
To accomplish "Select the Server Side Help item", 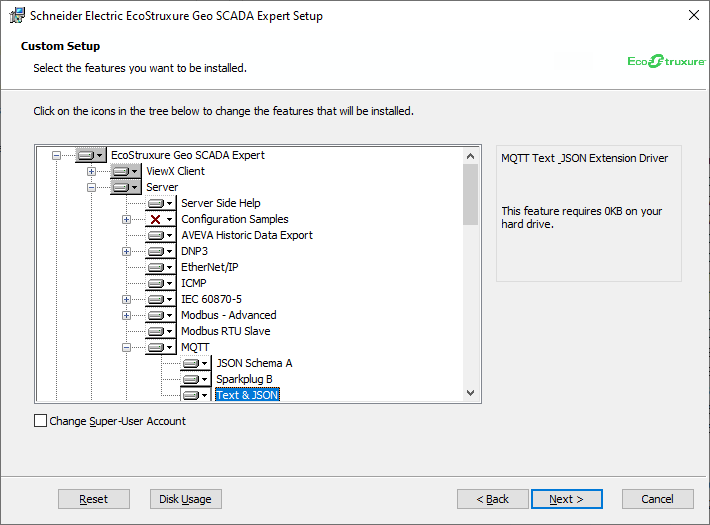I will 220,203.
